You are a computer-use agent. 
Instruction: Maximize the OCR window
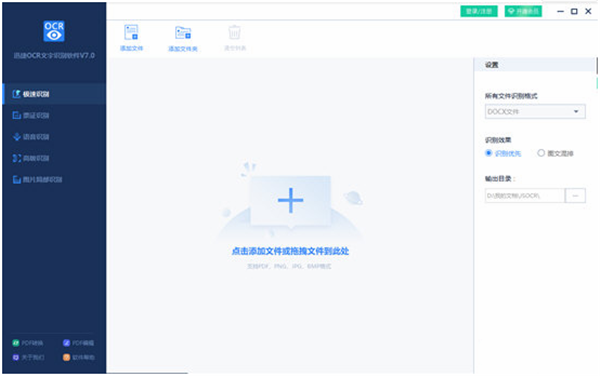[x=574, y=11]
